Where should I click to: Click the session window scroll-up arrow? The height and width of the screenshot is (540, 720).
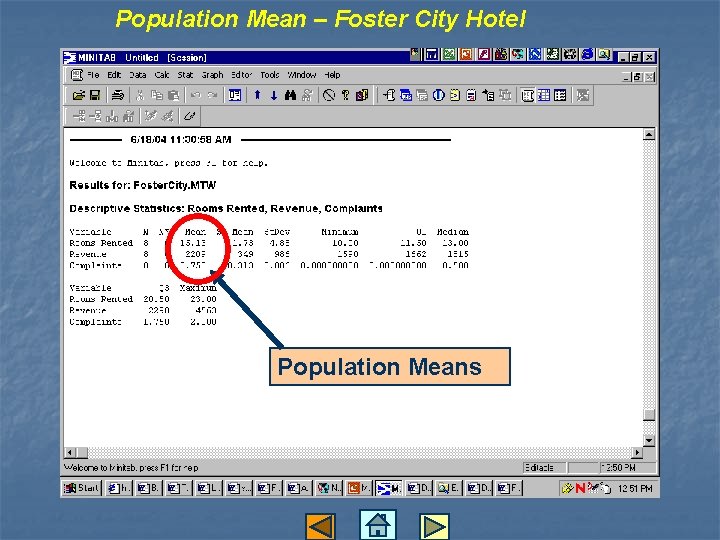tap(649, 135)
